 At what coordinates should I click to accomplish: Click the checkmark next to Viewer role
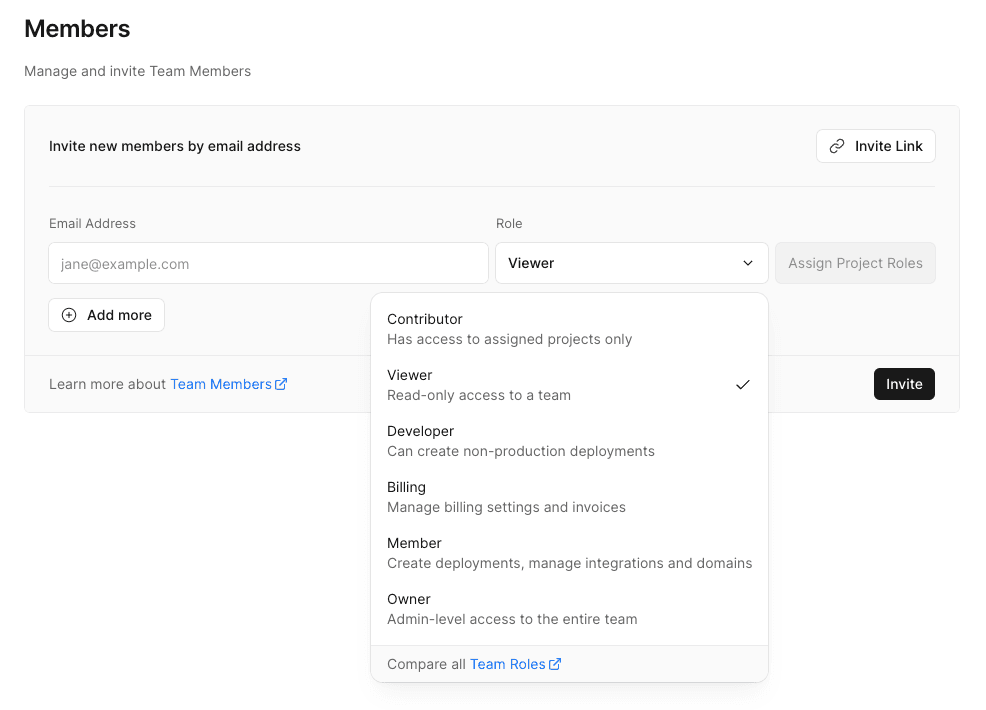tap(743, 383)
